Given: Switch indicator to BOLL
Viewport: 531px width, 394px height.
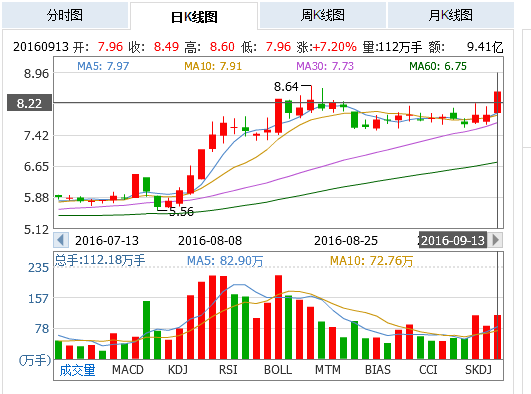Looking at the screenshot, I should point(278,370).
